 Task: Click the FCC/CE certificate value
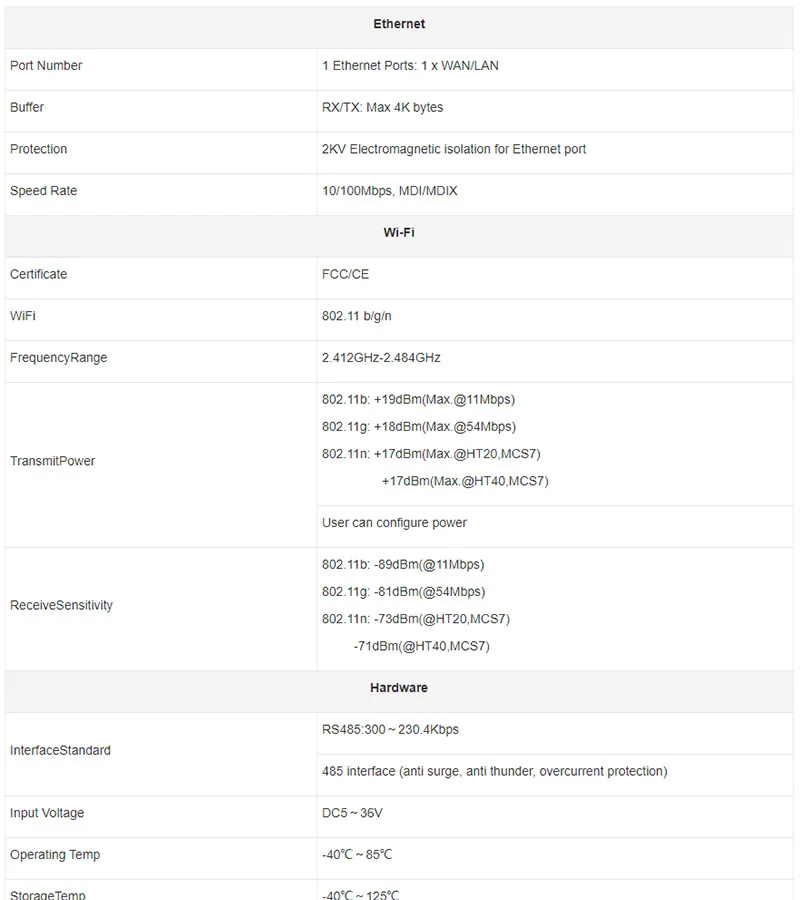(345, 274)
